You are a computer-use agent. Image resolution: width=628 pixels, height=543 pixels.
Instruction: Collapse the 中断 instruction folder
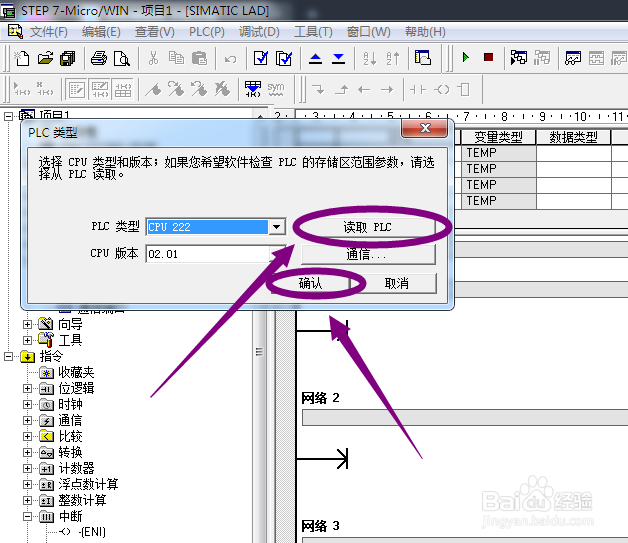[x=27, y=517]
